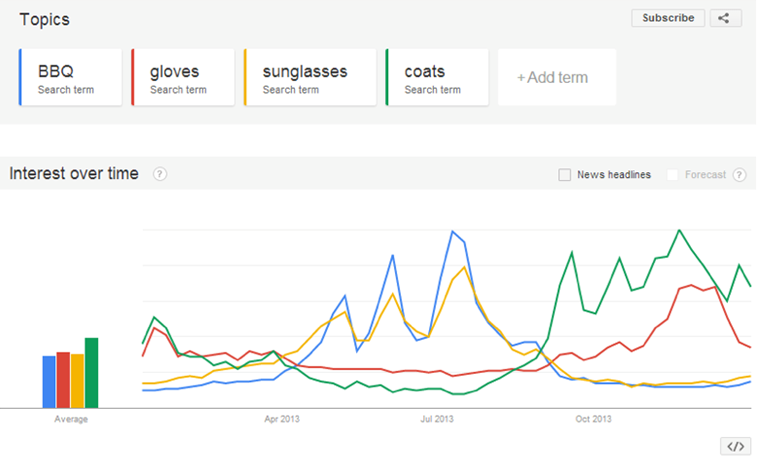Image resolution: width=757 pixels, height=474 pixels.
Task: Enable the News headlines checkbox
Action: point(564,175)
